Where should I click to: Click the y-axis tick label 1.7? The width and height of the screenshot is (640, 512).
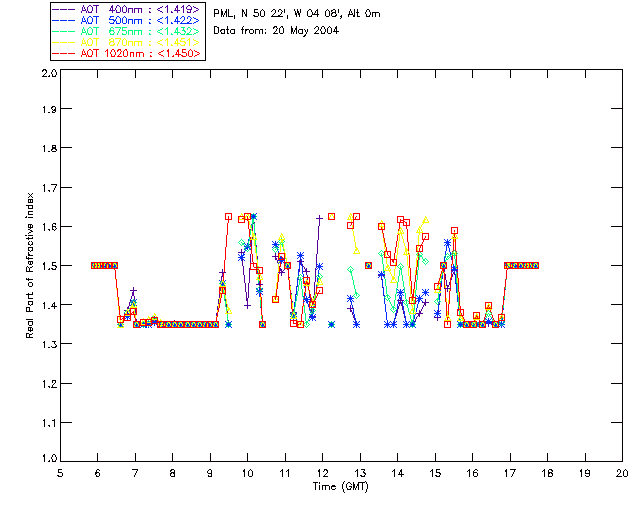pos(49,188)
